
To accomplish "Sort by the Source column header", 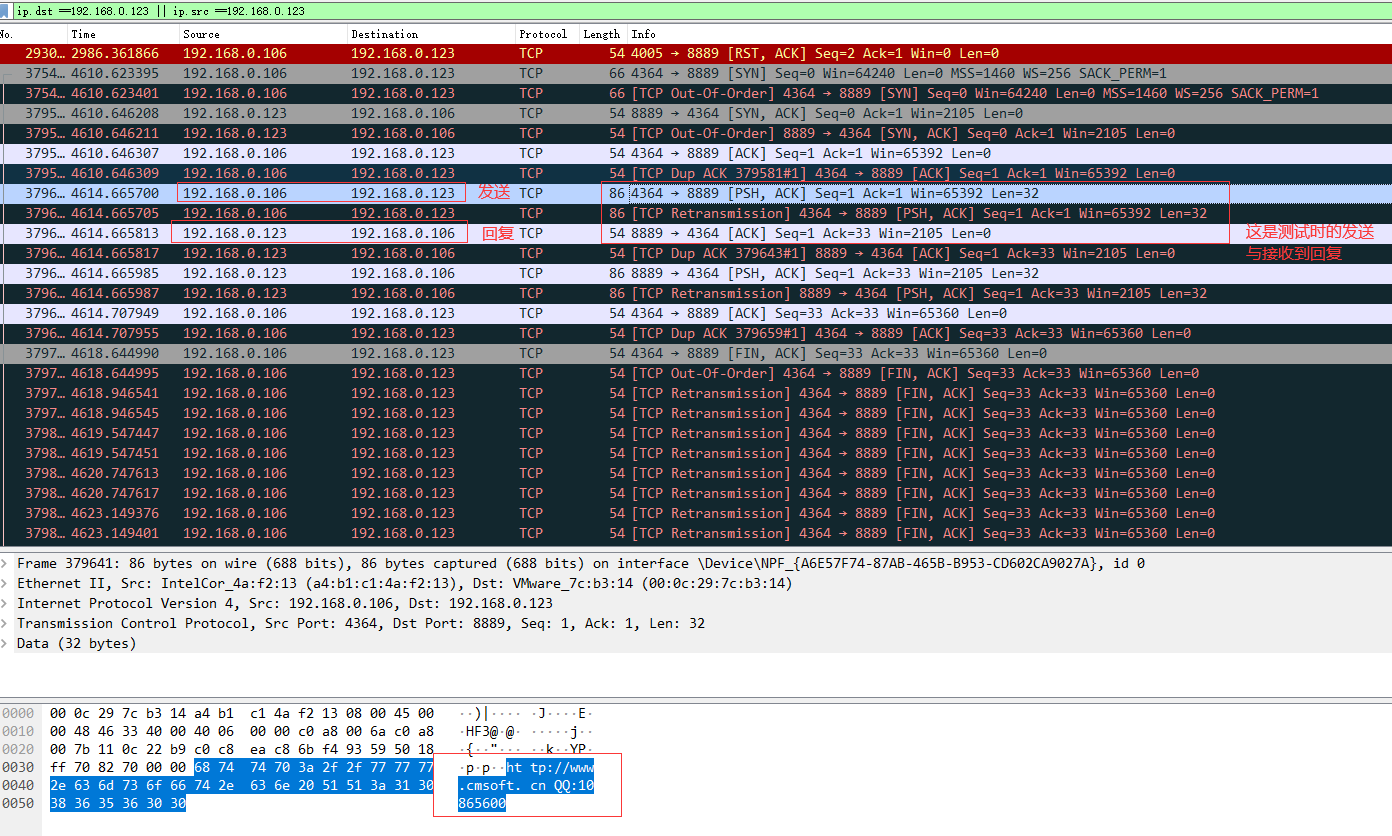I will (263, 34).
